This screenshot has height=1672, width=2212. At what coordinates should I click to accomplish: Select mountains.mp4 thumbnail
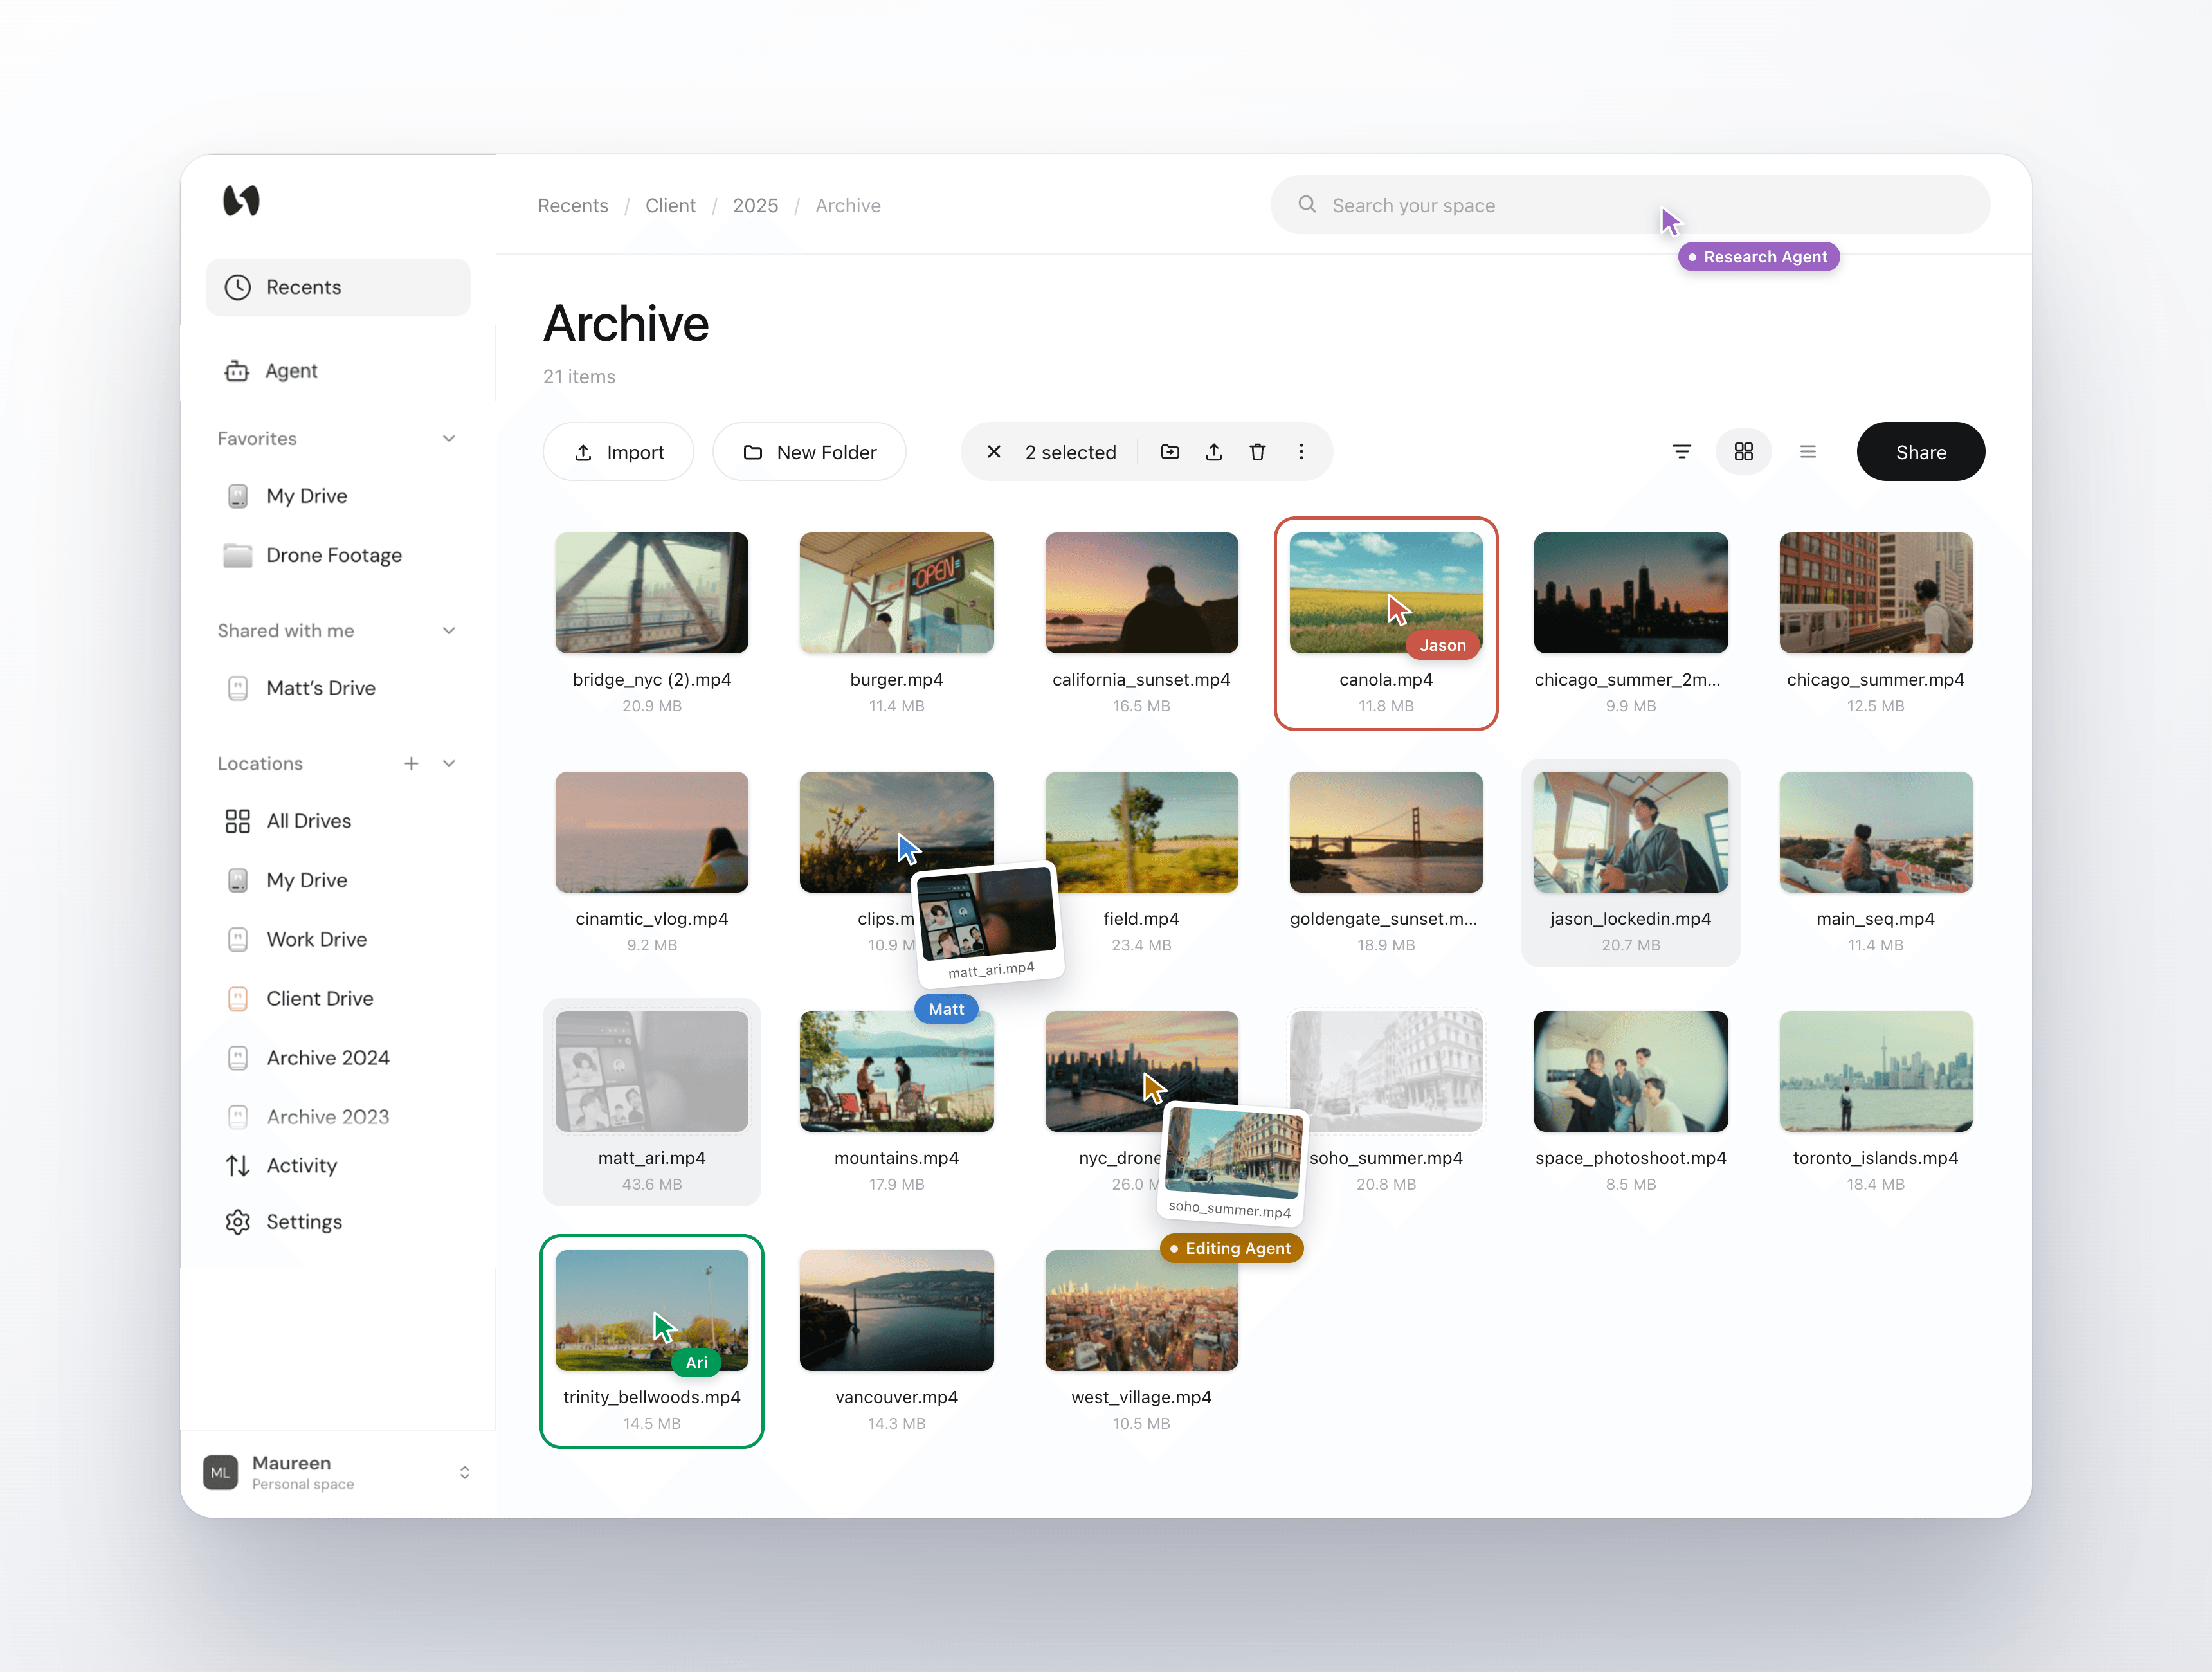click(897, 1071)
